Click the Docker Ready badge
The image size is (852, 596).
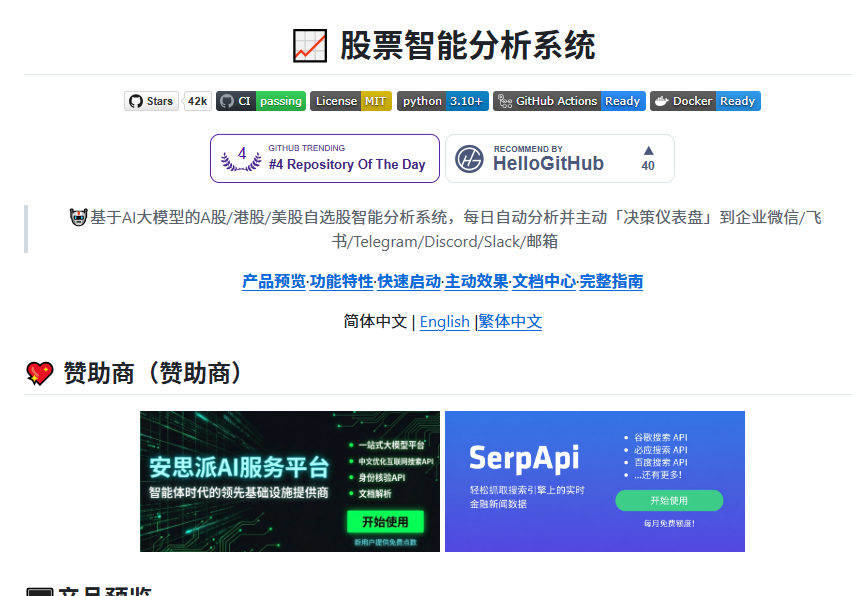click(x=705, y=101)
